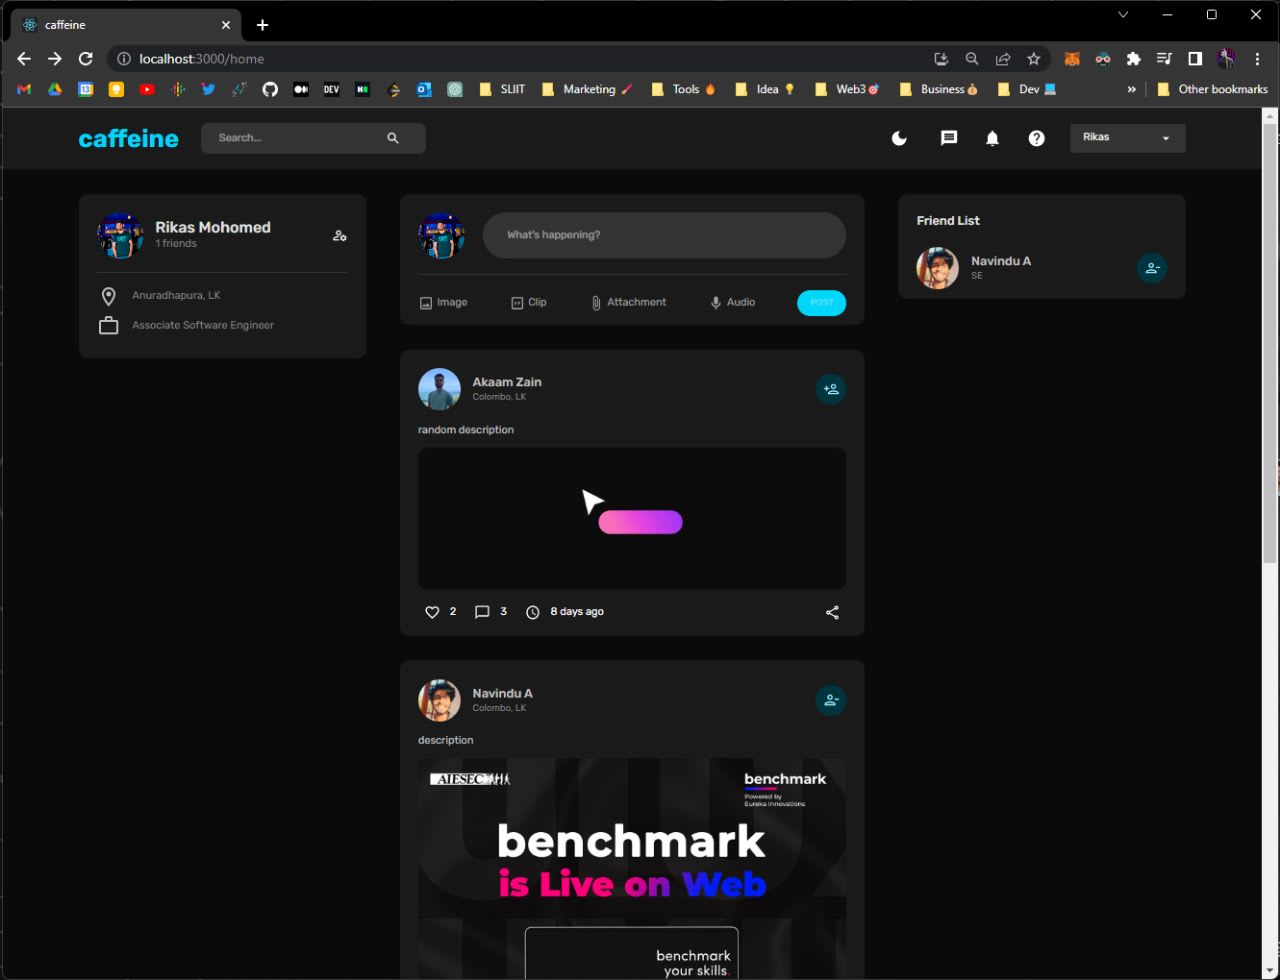1280x980 pixels.
Task: Choose the Clip upload option
Action: (x=529, y=302)
